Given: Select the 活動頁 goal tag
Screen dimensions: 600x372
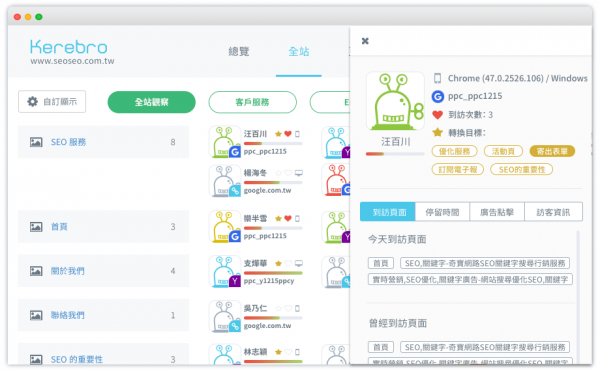Looking at the screenshot, I should coord(503,151).
